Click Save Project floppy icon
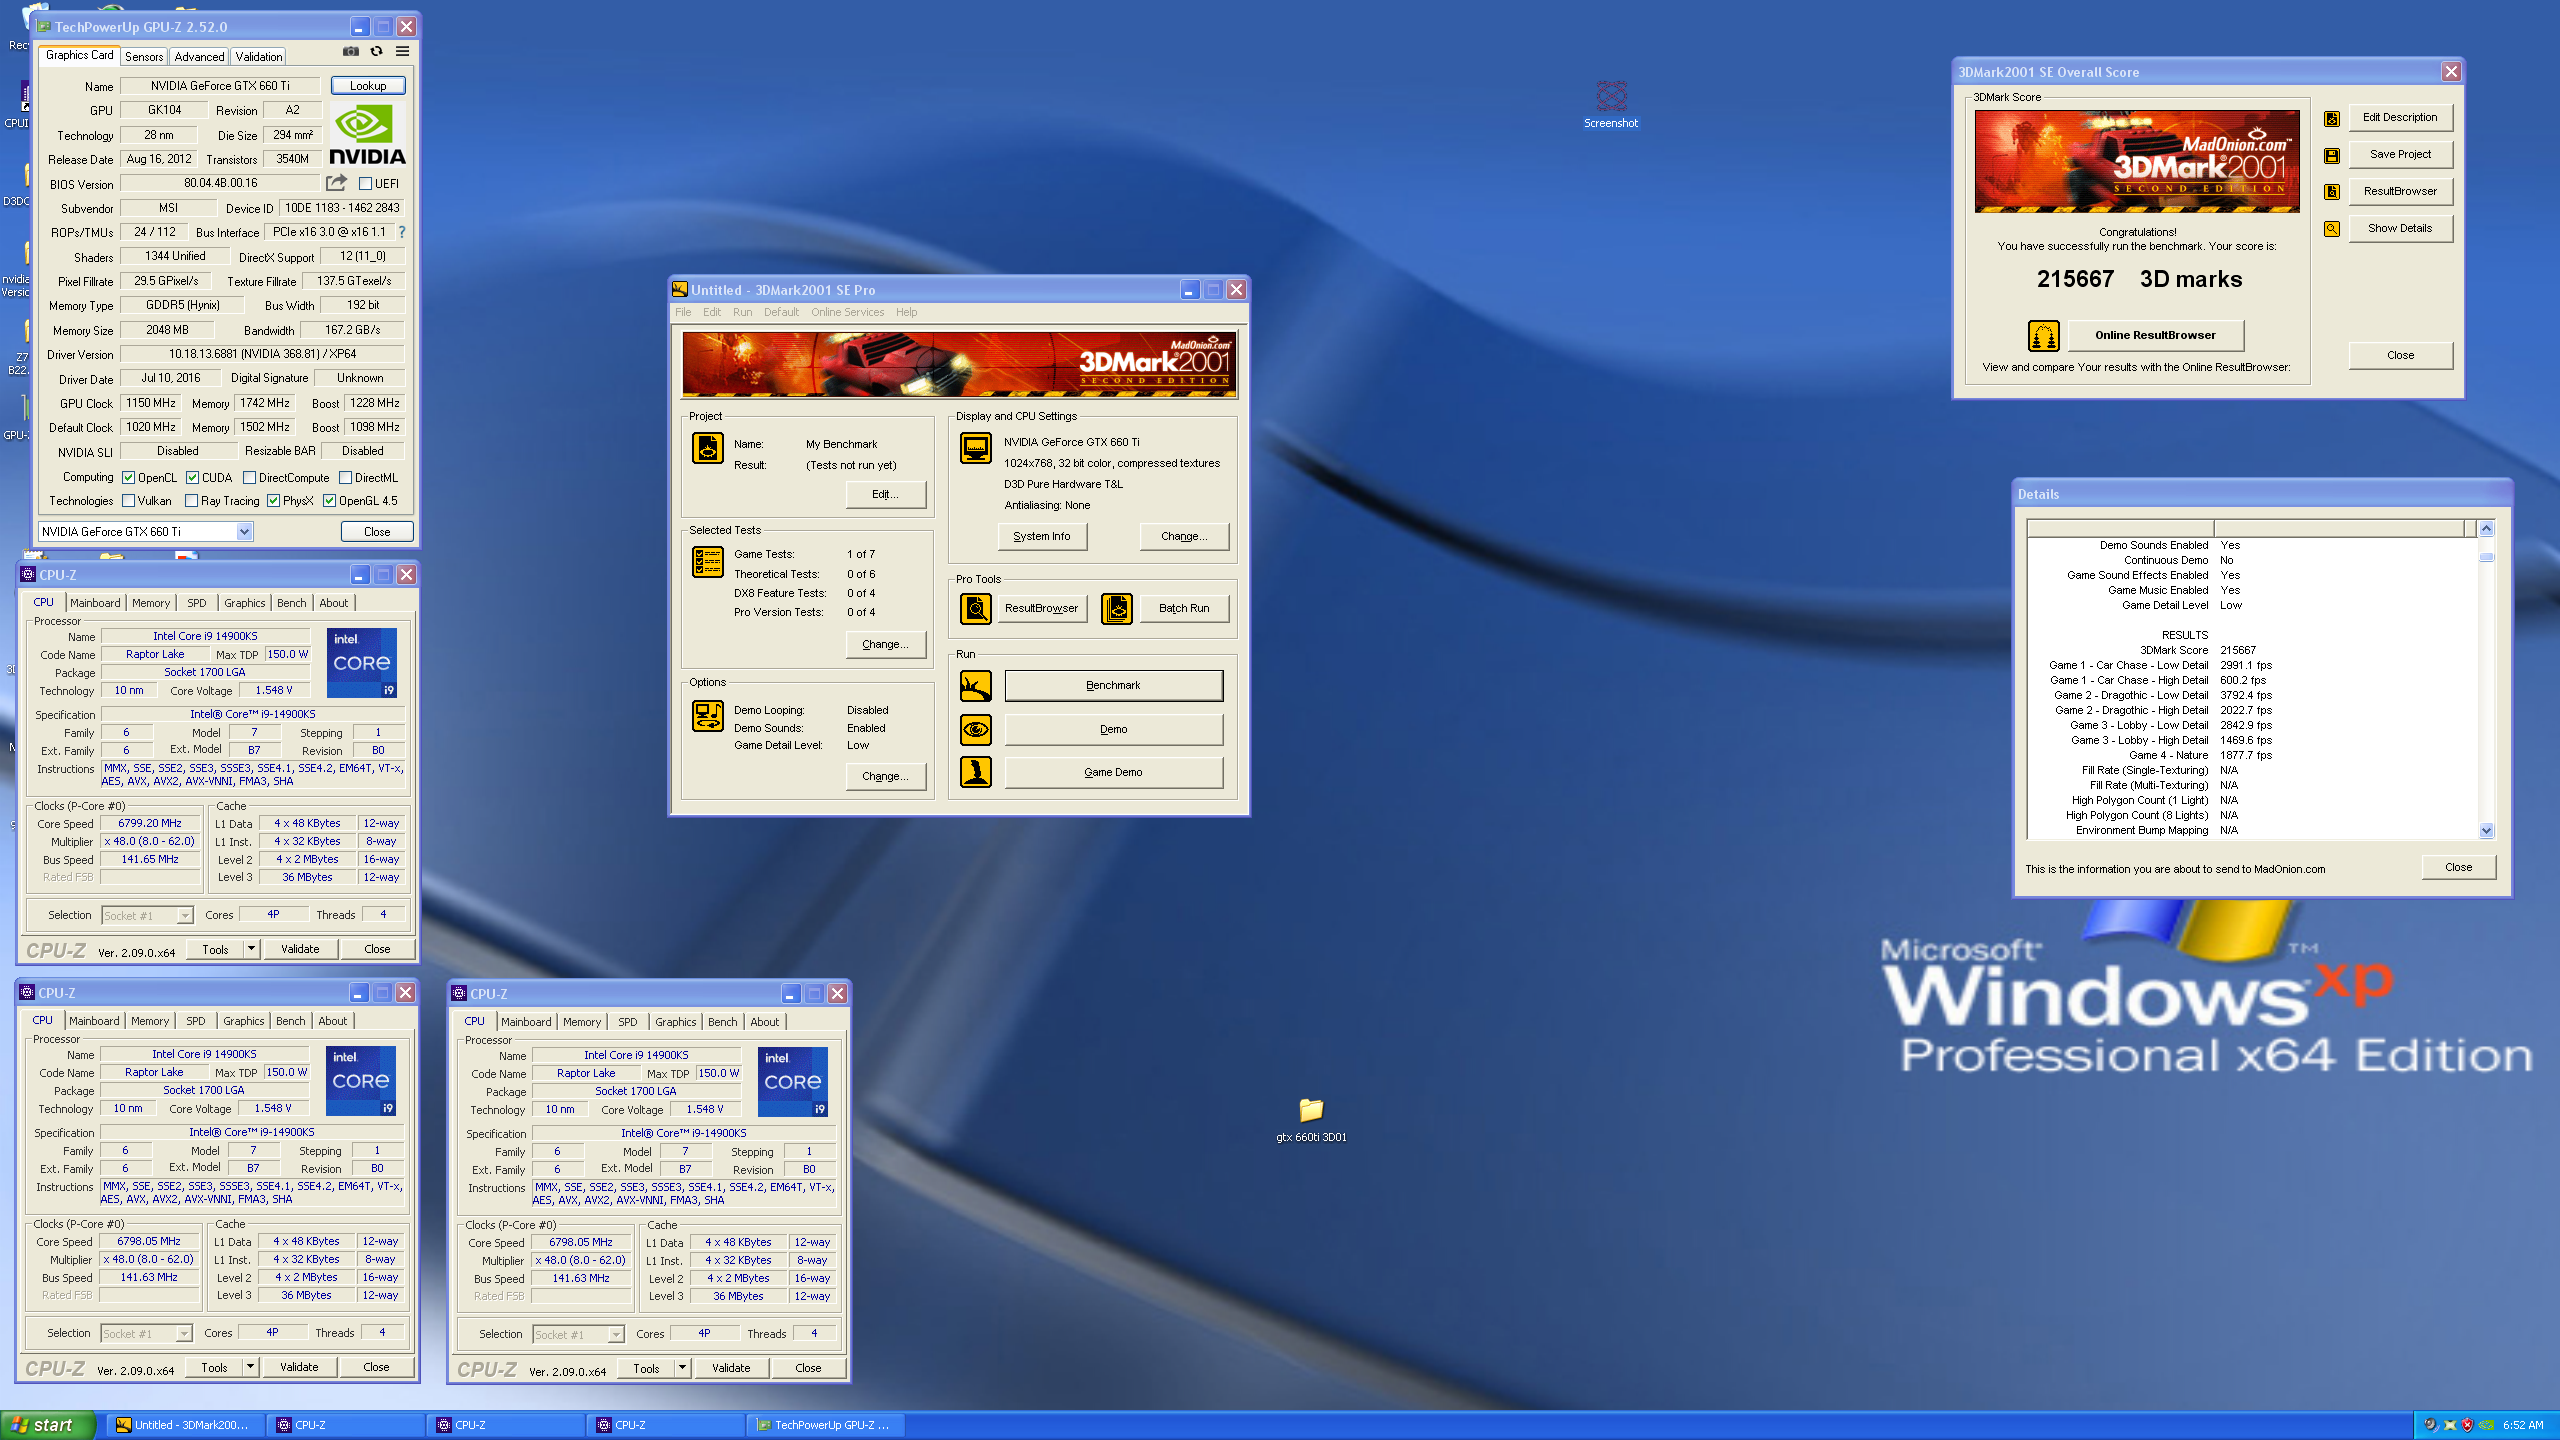2560x1440 pixels. (x=2332, y=155)
